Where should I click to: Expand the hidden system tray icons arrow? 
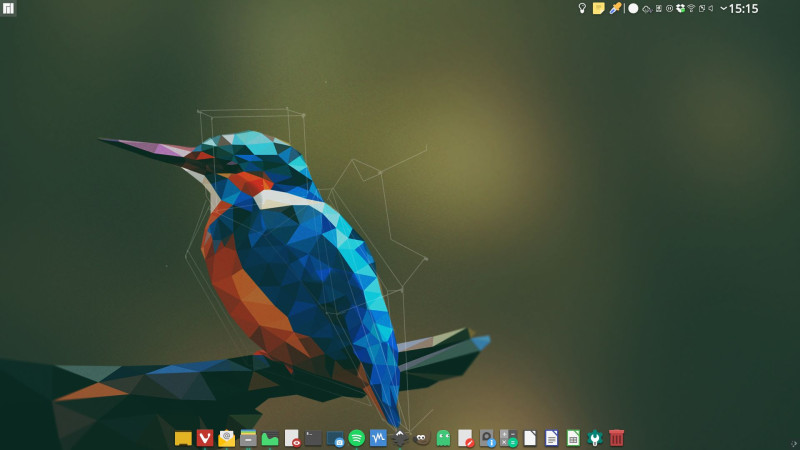coord(723,8)
